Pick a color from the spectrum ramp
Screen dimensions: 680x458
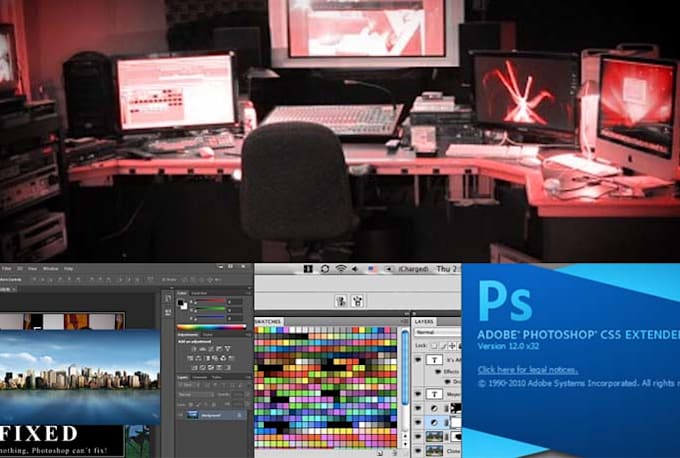pyautogui.click(x=211, y=327)
